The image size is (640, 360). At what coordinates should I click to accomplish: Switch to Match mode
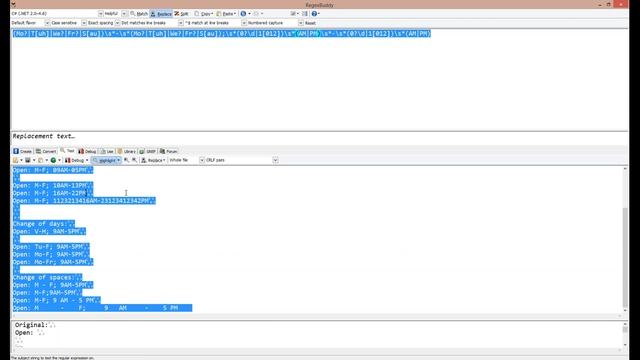(139, 14)
